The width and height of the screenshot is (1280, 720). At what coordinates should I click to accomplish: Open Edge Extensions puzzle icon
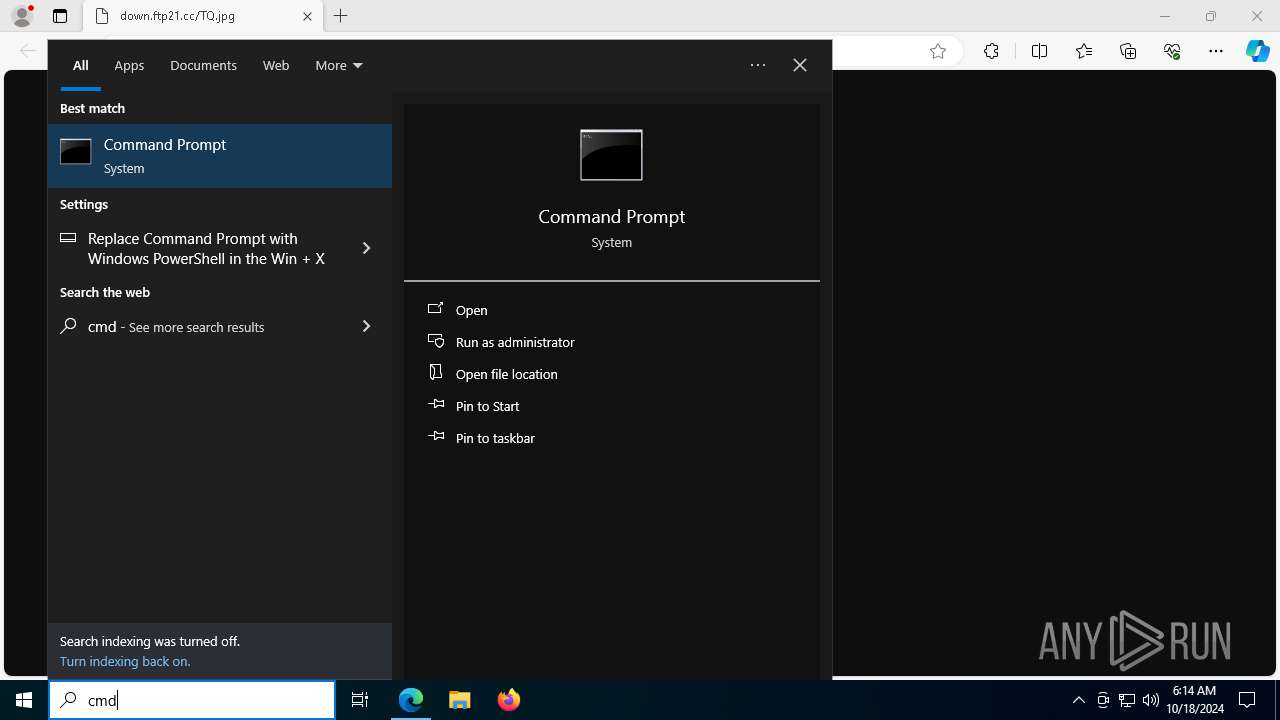991,52
